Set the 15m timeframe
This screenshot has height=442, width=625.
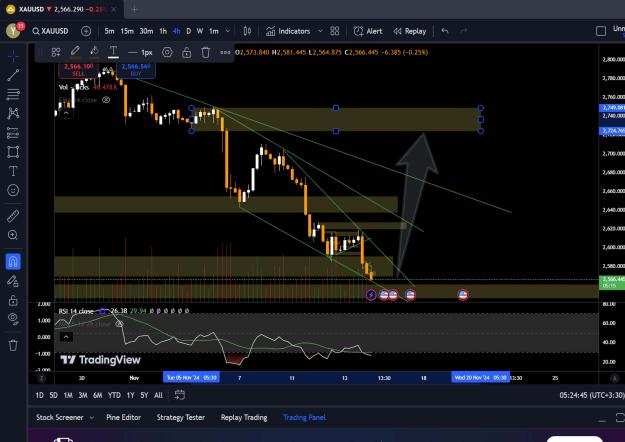point(127,31)
